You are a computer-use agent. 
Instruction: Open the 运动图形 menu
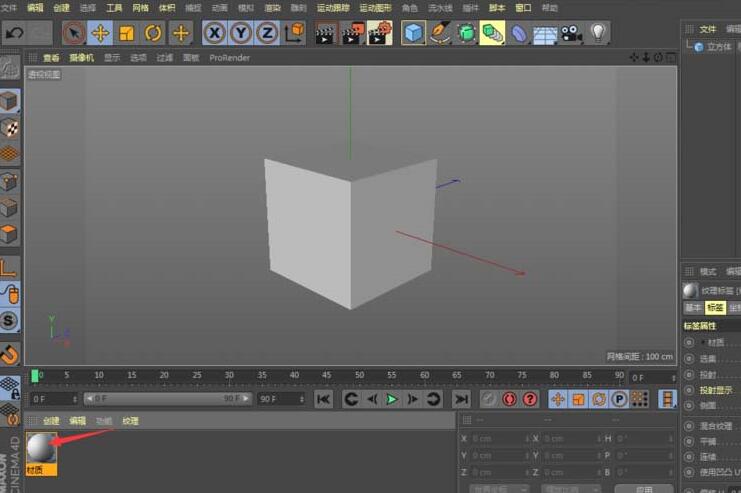point(376,8)
